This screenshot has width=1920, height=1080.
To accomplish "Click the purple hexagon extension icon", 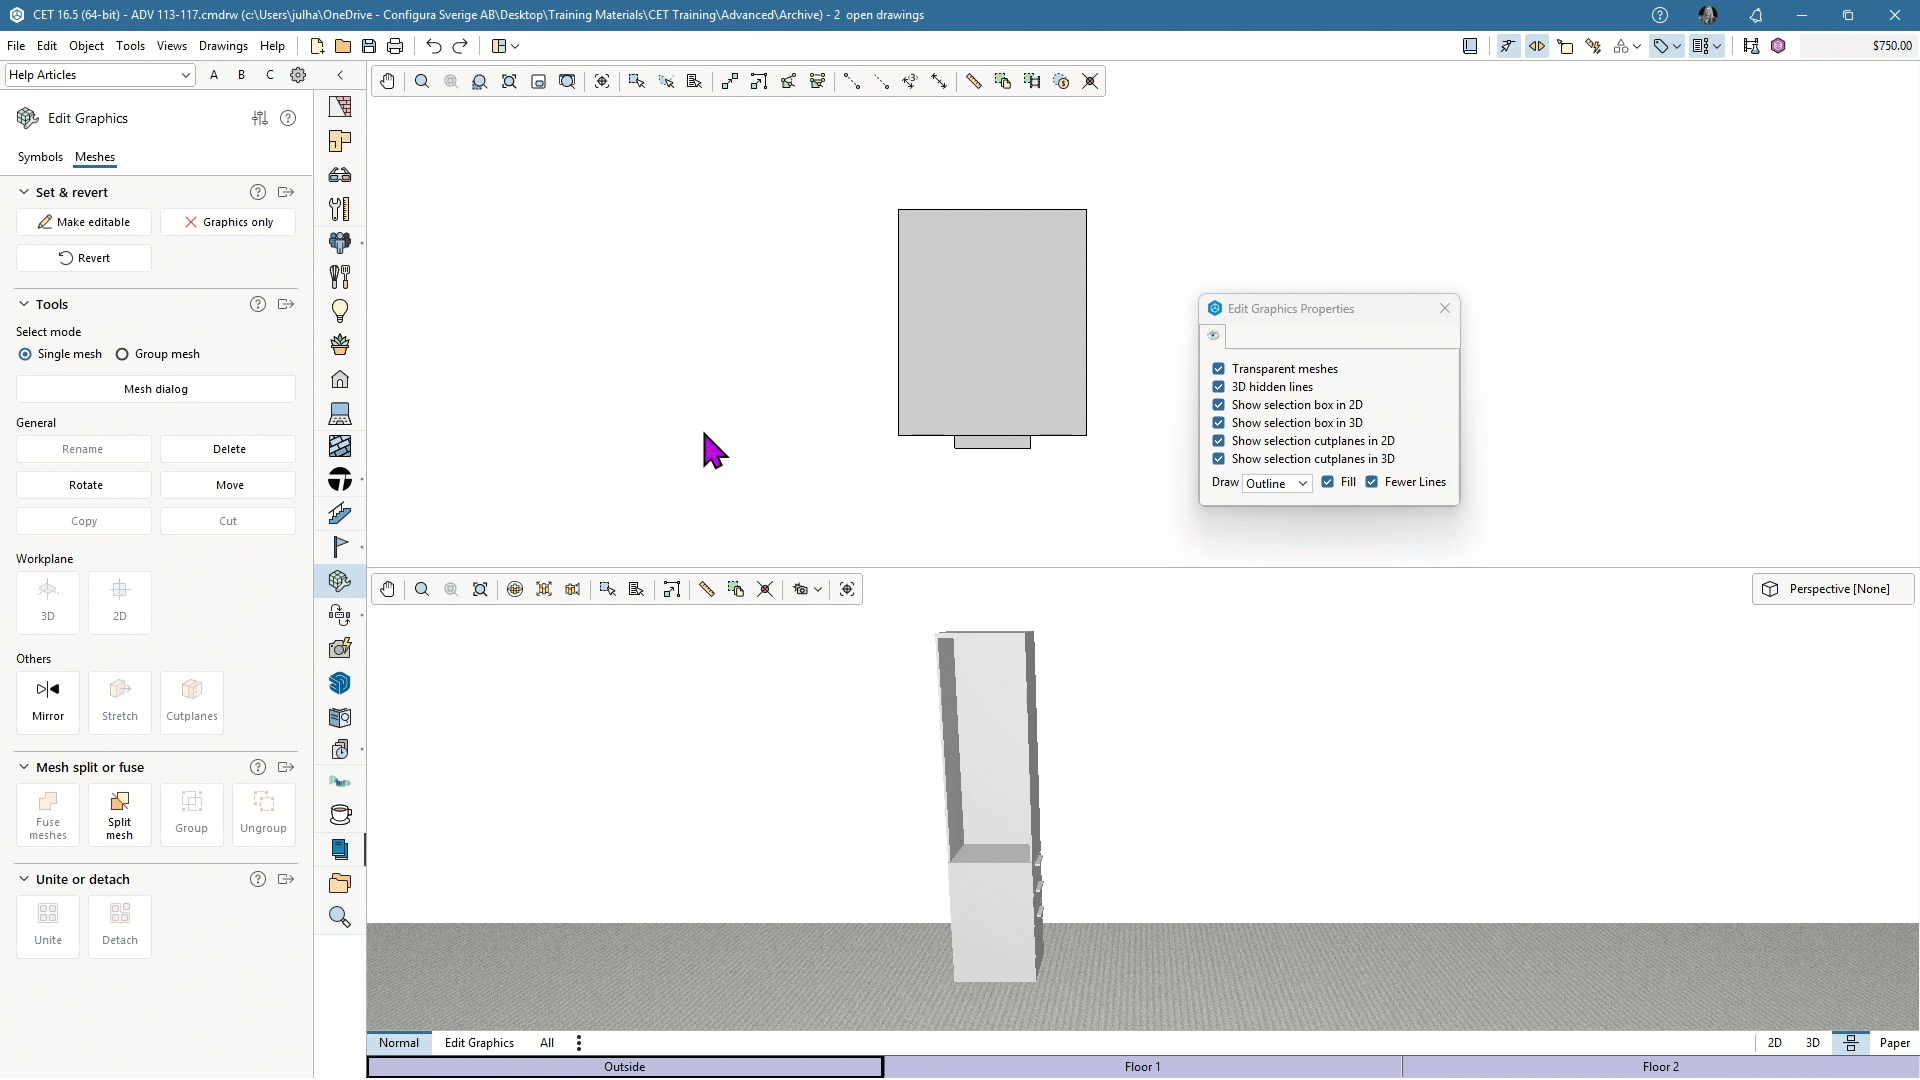I will click(x=1778, y=46).
